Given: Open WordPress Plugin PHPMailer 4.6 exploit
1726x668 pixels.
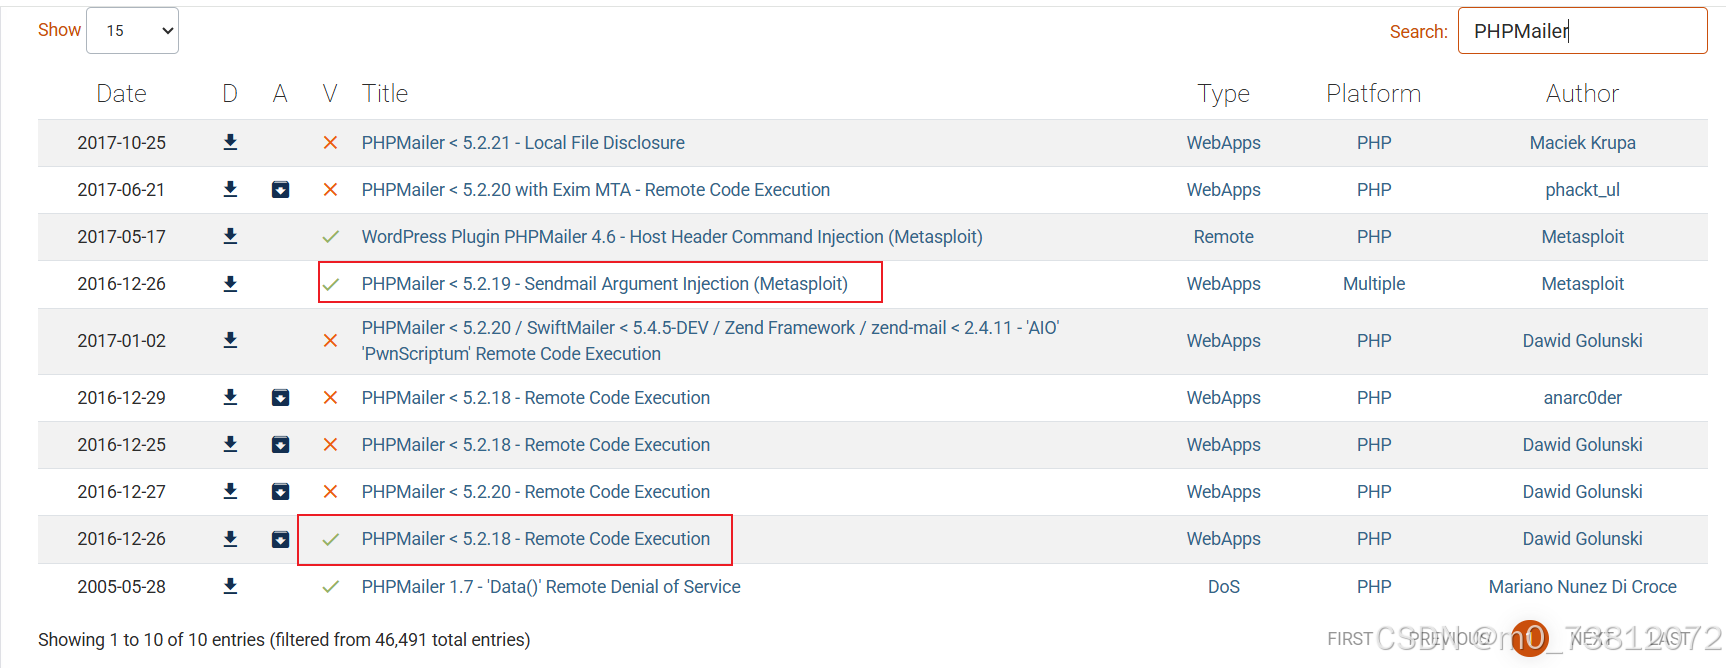Looking at the screenshot, I should click(672, 237).
